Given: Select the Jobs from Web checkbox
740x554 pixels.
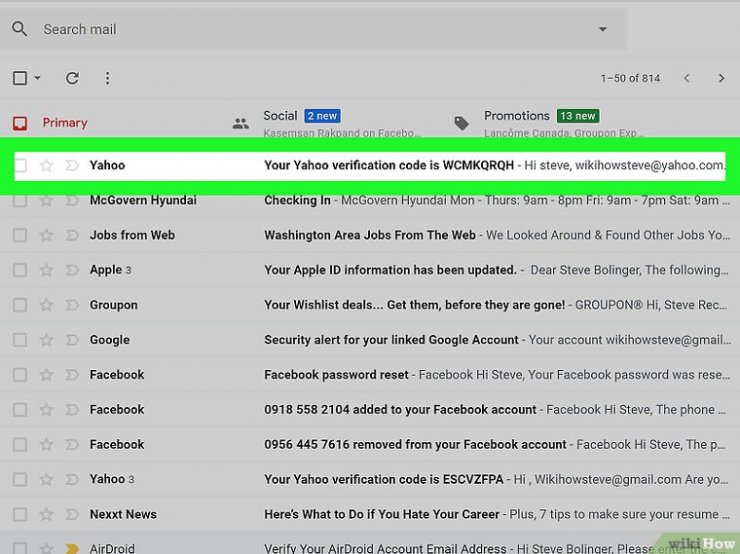Looking at the screenshot, I should coord(20,235).
